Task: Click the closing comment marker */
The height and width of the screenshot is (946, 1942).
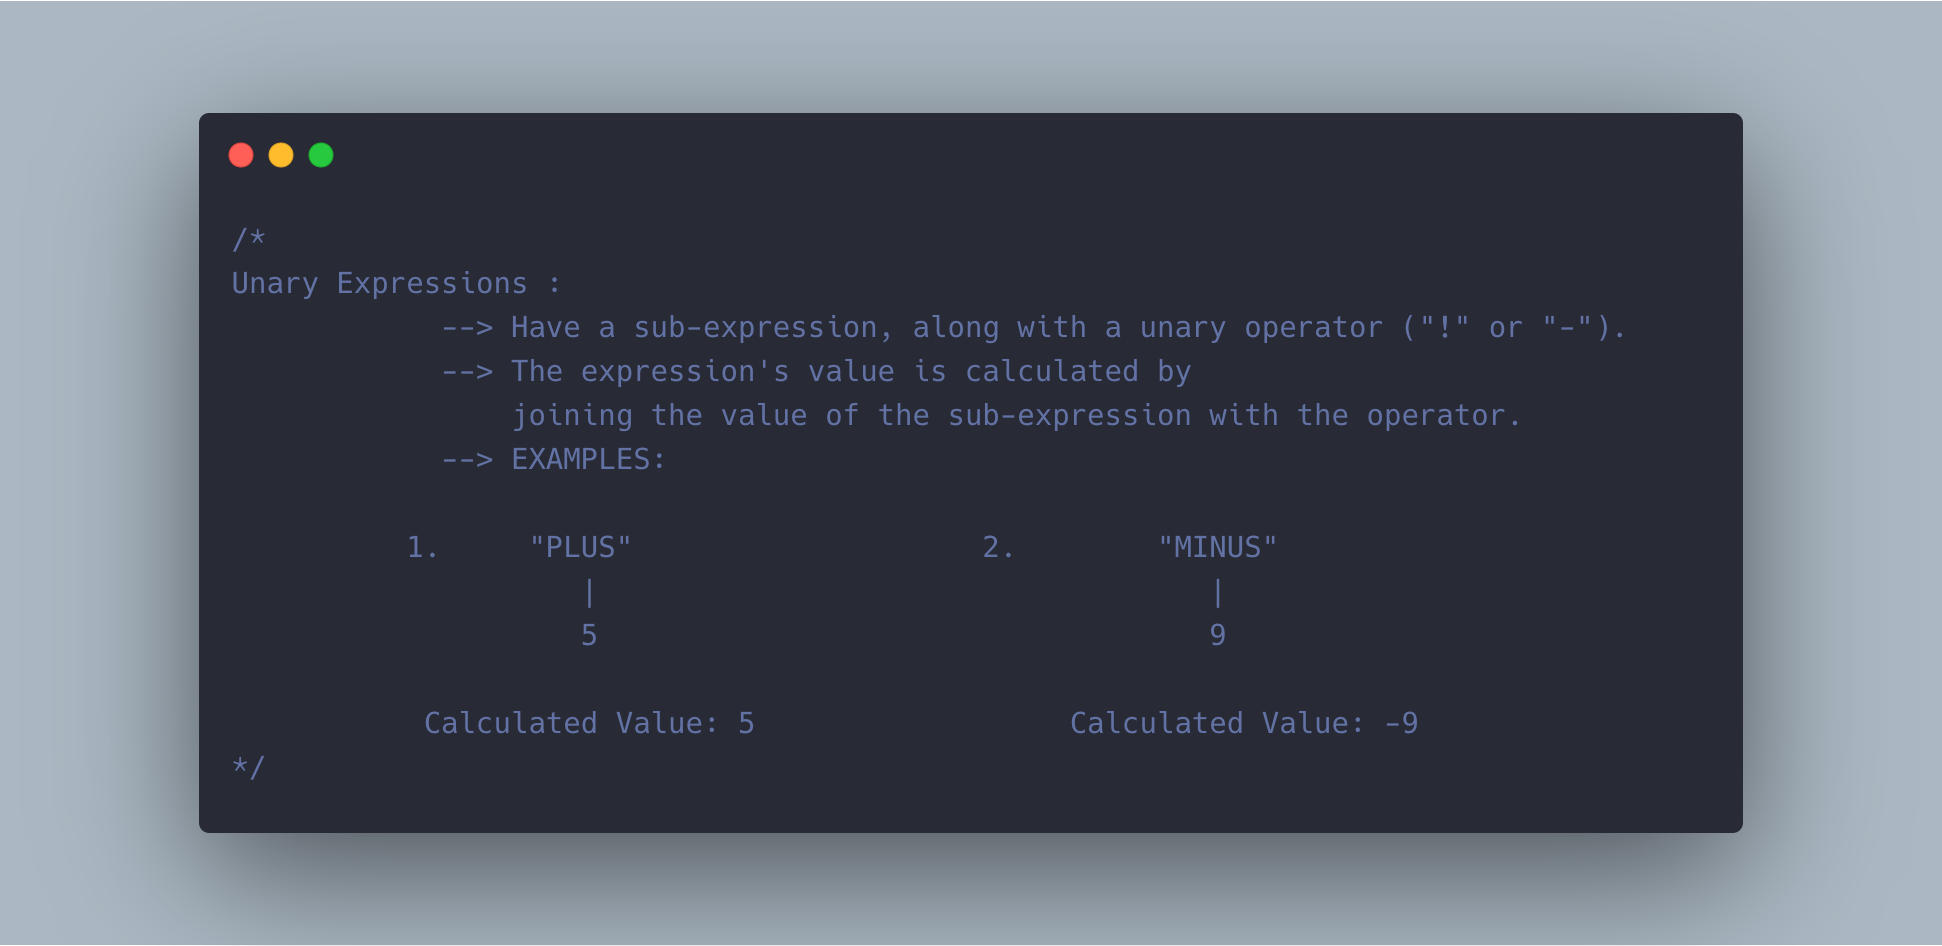Action: tap(249, 767)
